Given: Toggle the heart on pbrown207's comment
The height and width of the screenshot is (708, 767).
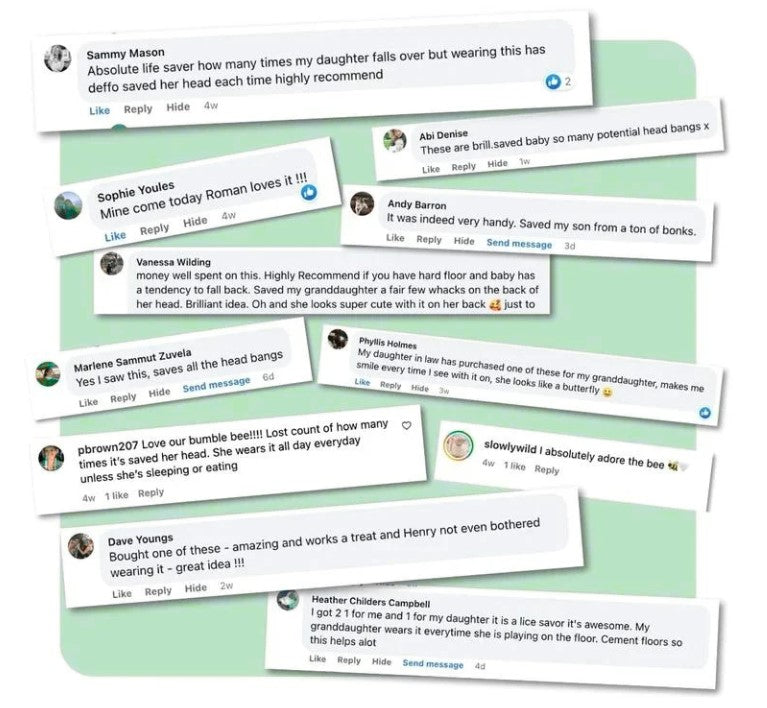Looking at the screenshot, I should pyautogui.click(x=406, y=426).
